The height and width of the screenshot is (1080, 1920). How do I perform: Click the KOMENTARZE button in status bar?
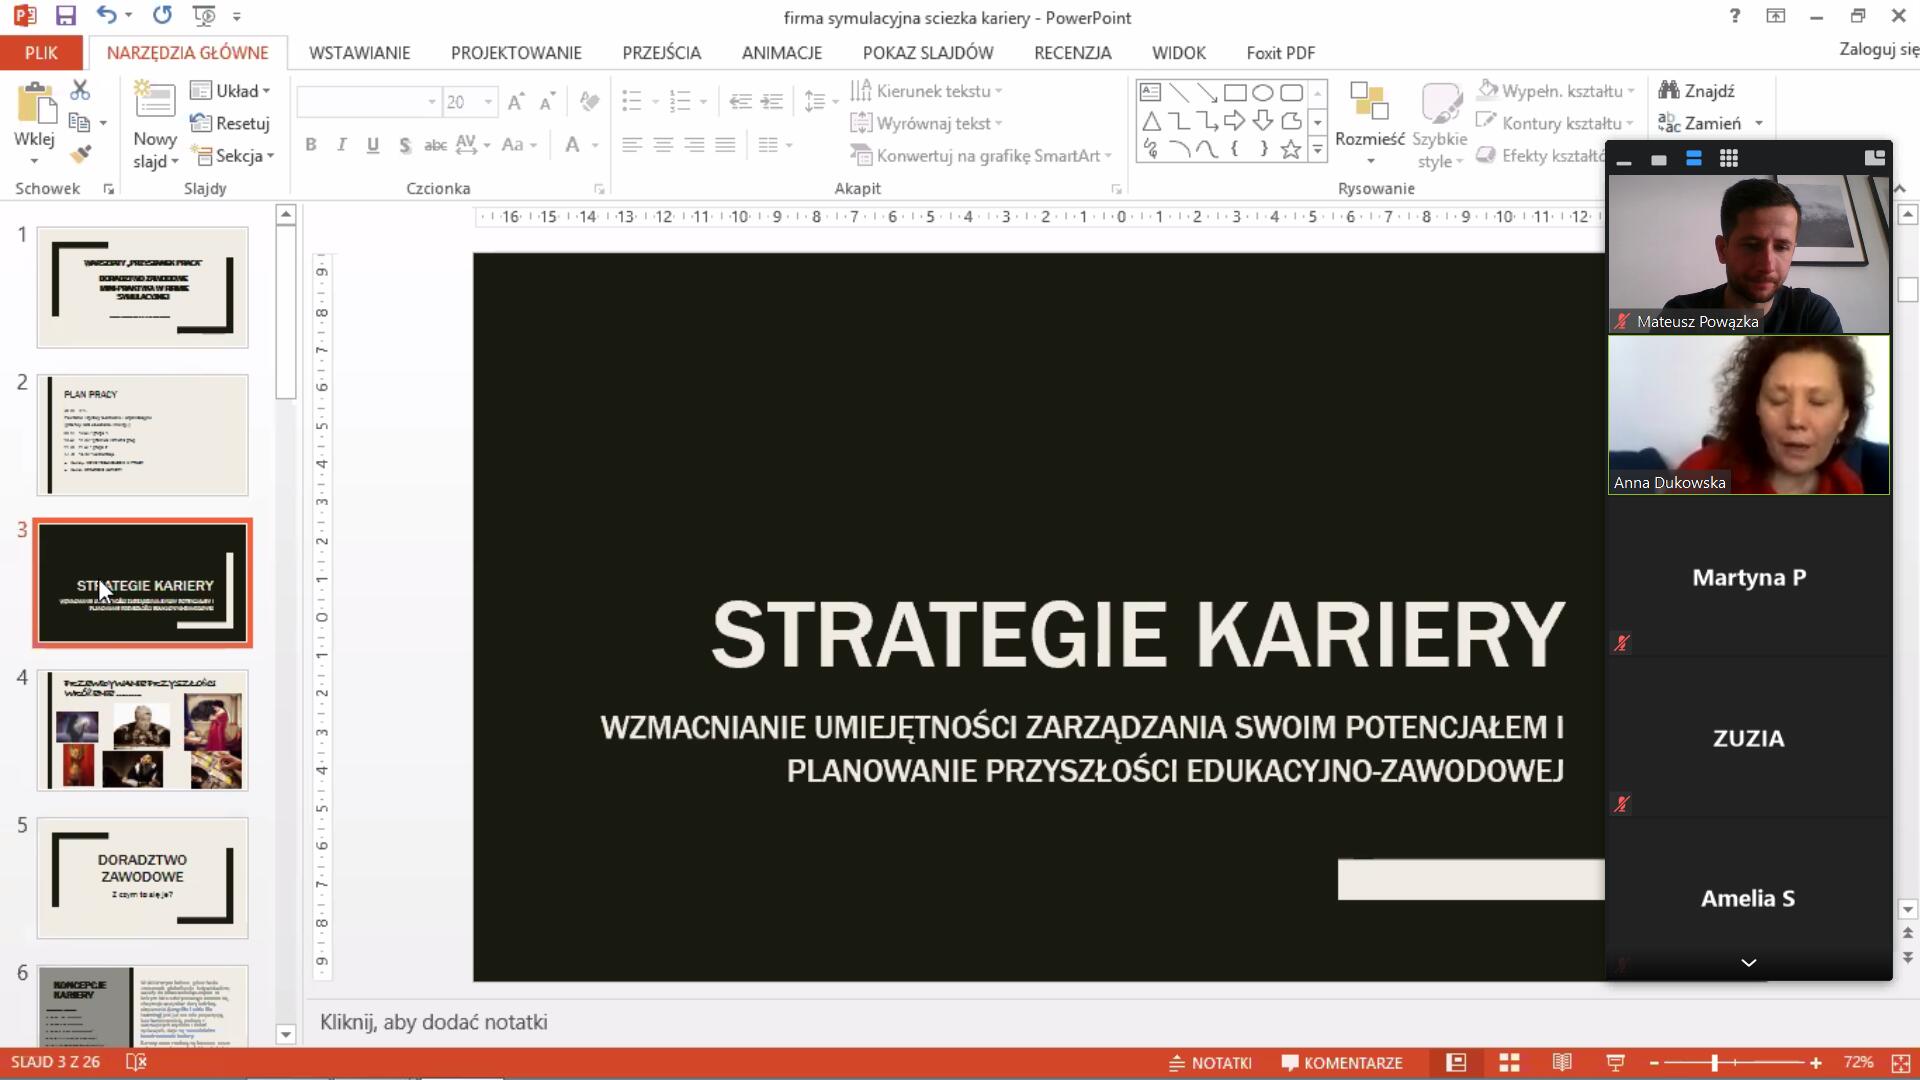coord(1342,1062)
